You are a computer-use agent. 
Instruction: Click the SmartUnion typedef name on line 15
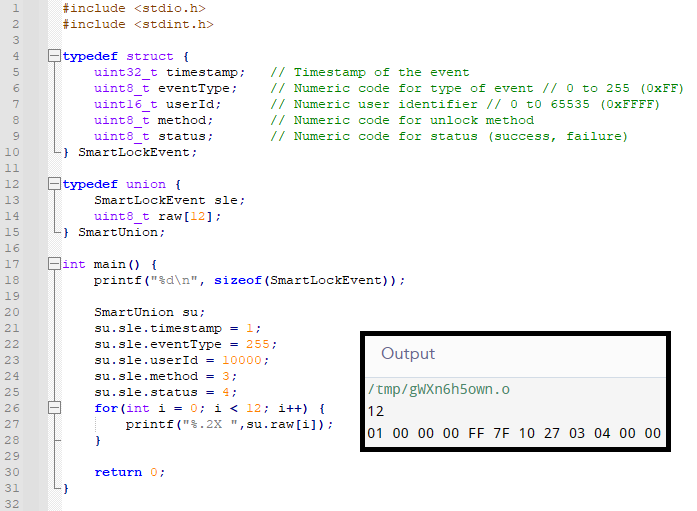118,232
